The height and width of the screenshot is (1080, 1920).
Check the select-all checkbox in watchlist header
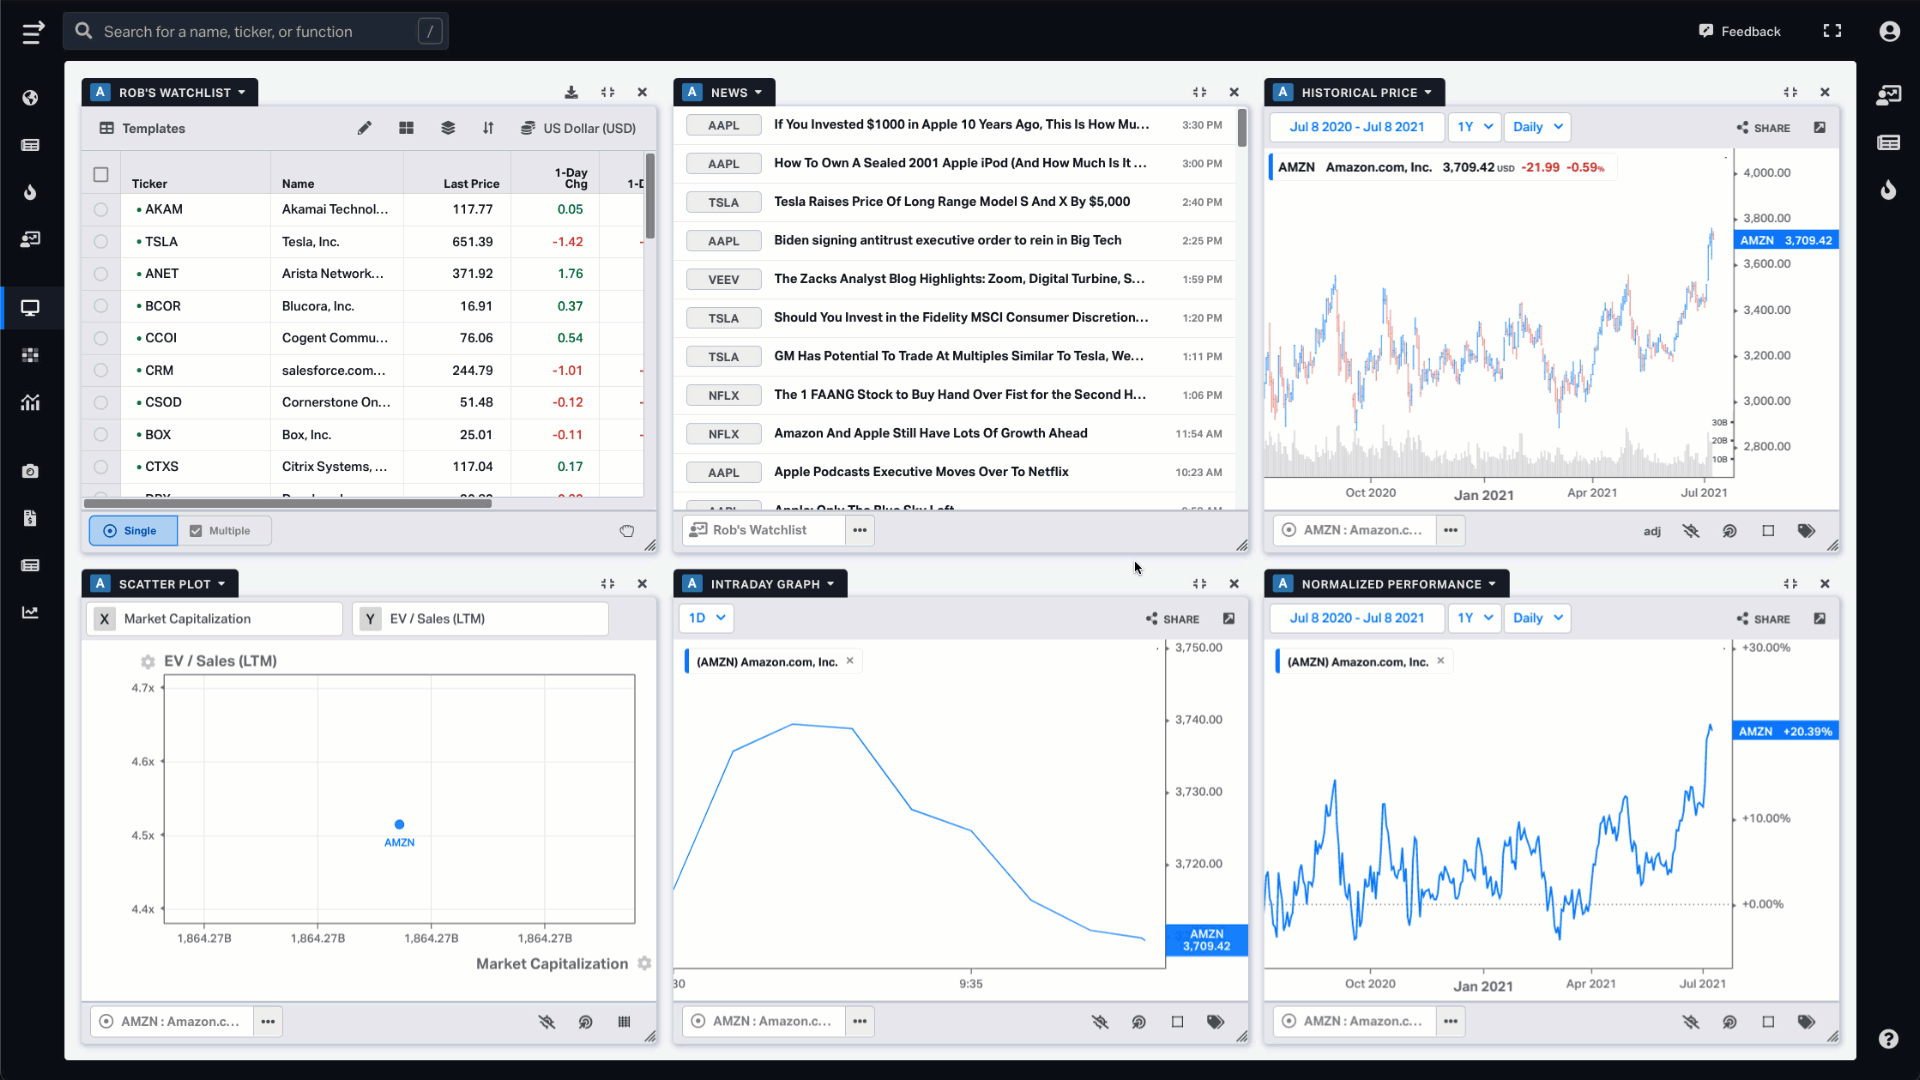pyautogui.click(x=101, y=175)
